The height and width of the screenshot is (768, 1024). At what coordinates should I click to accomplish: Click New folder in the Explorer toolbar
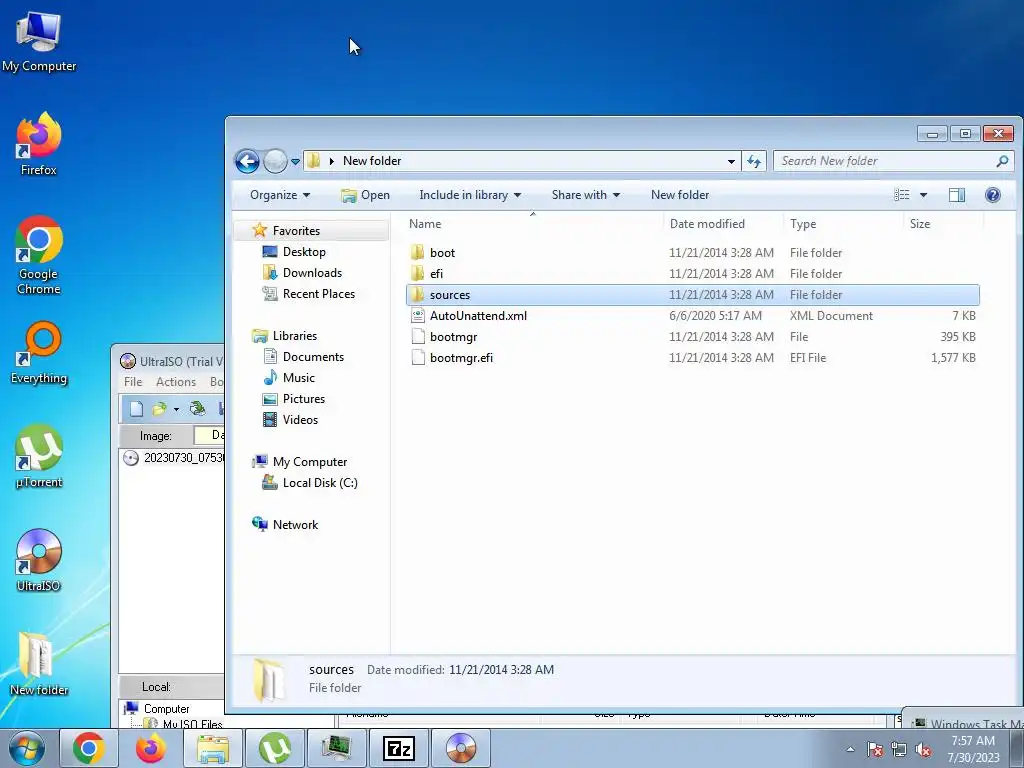(x=680, y=195)
